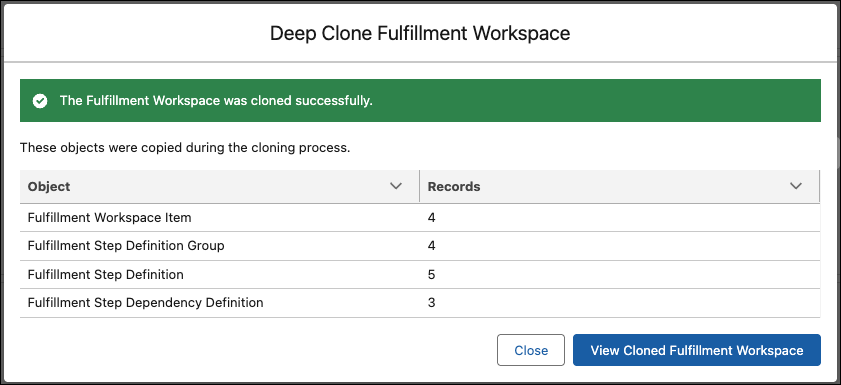
Task: Click the Fulfillment Step Definition row label
Action: pyautogui.click(x=106, y=275)
